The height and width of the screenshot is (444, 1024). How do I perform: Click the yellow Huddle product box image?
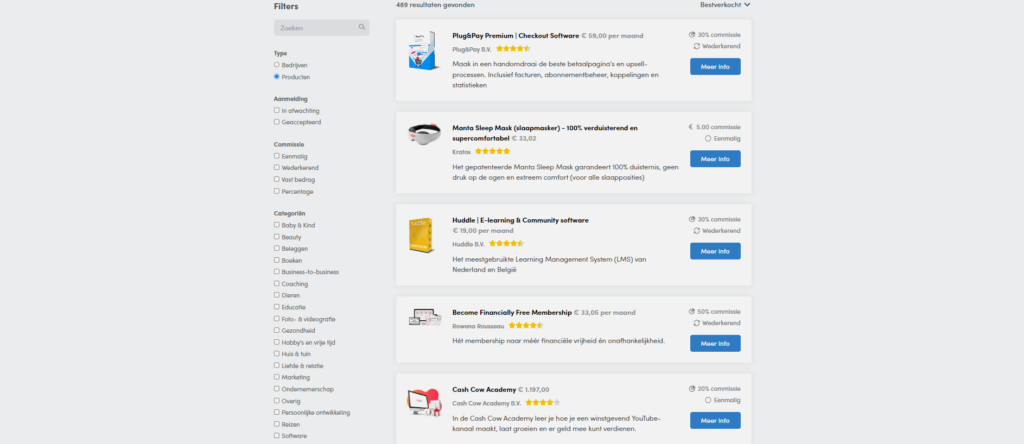pos(422,235)
